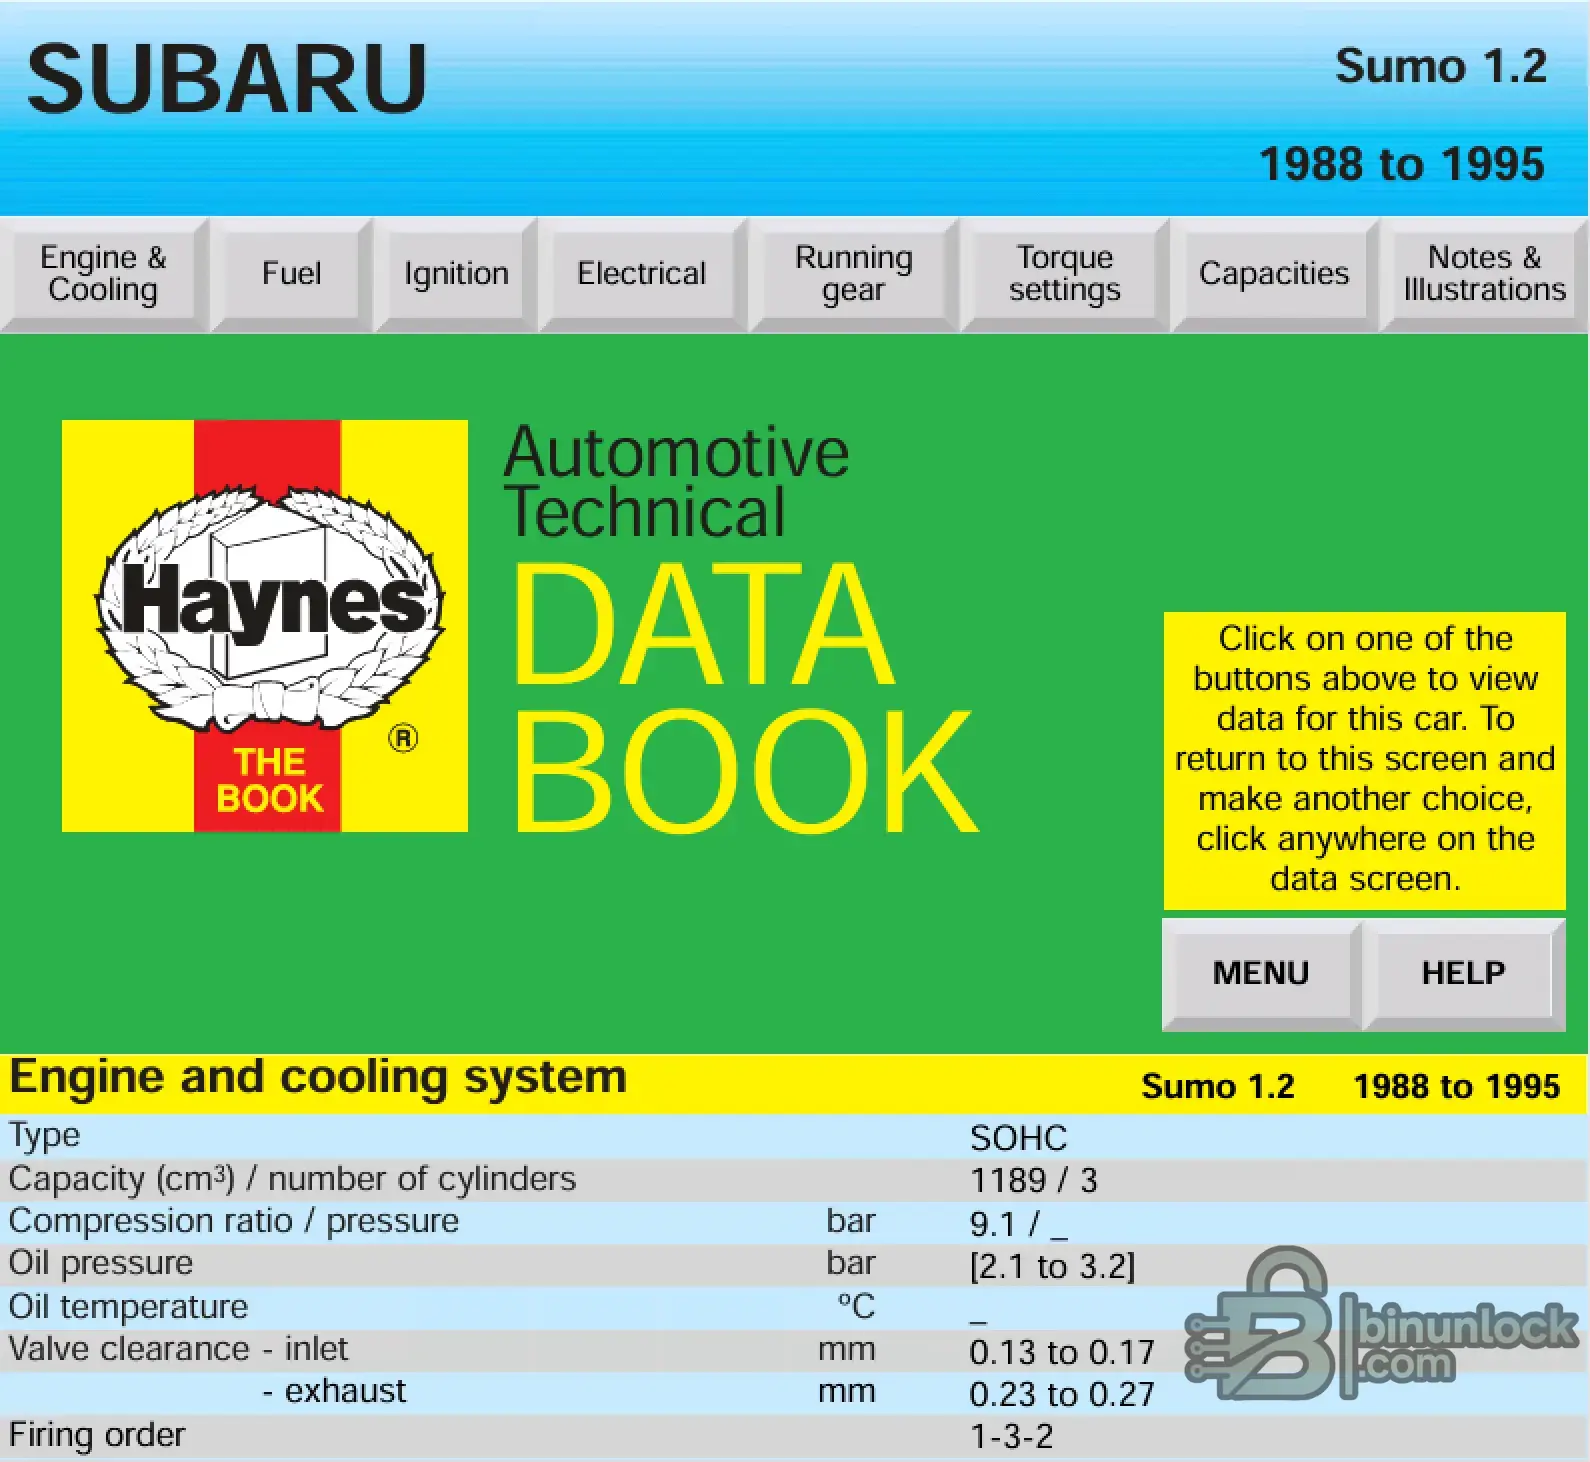Screen dimensions: 1590x1462
Task: Click the '1-3-2' firing order value
Action: (1012, 1437)
